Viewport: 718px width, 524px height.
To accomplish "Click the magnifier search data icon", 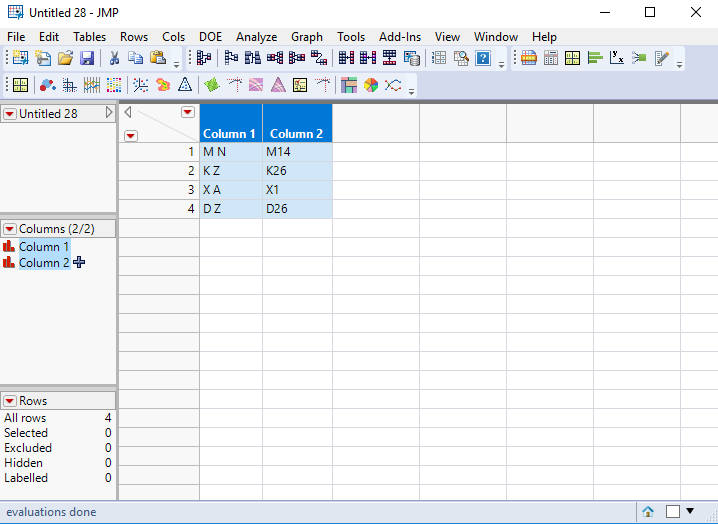I will [461, 58].
